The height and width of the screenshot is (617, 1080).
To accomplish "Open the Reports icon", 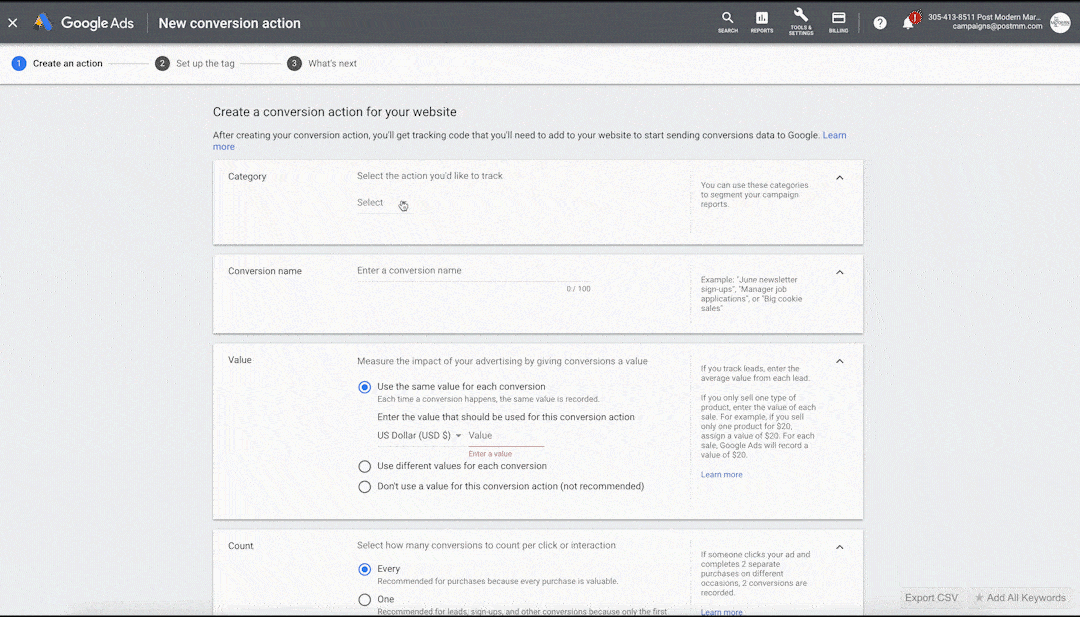I will 762,19.
